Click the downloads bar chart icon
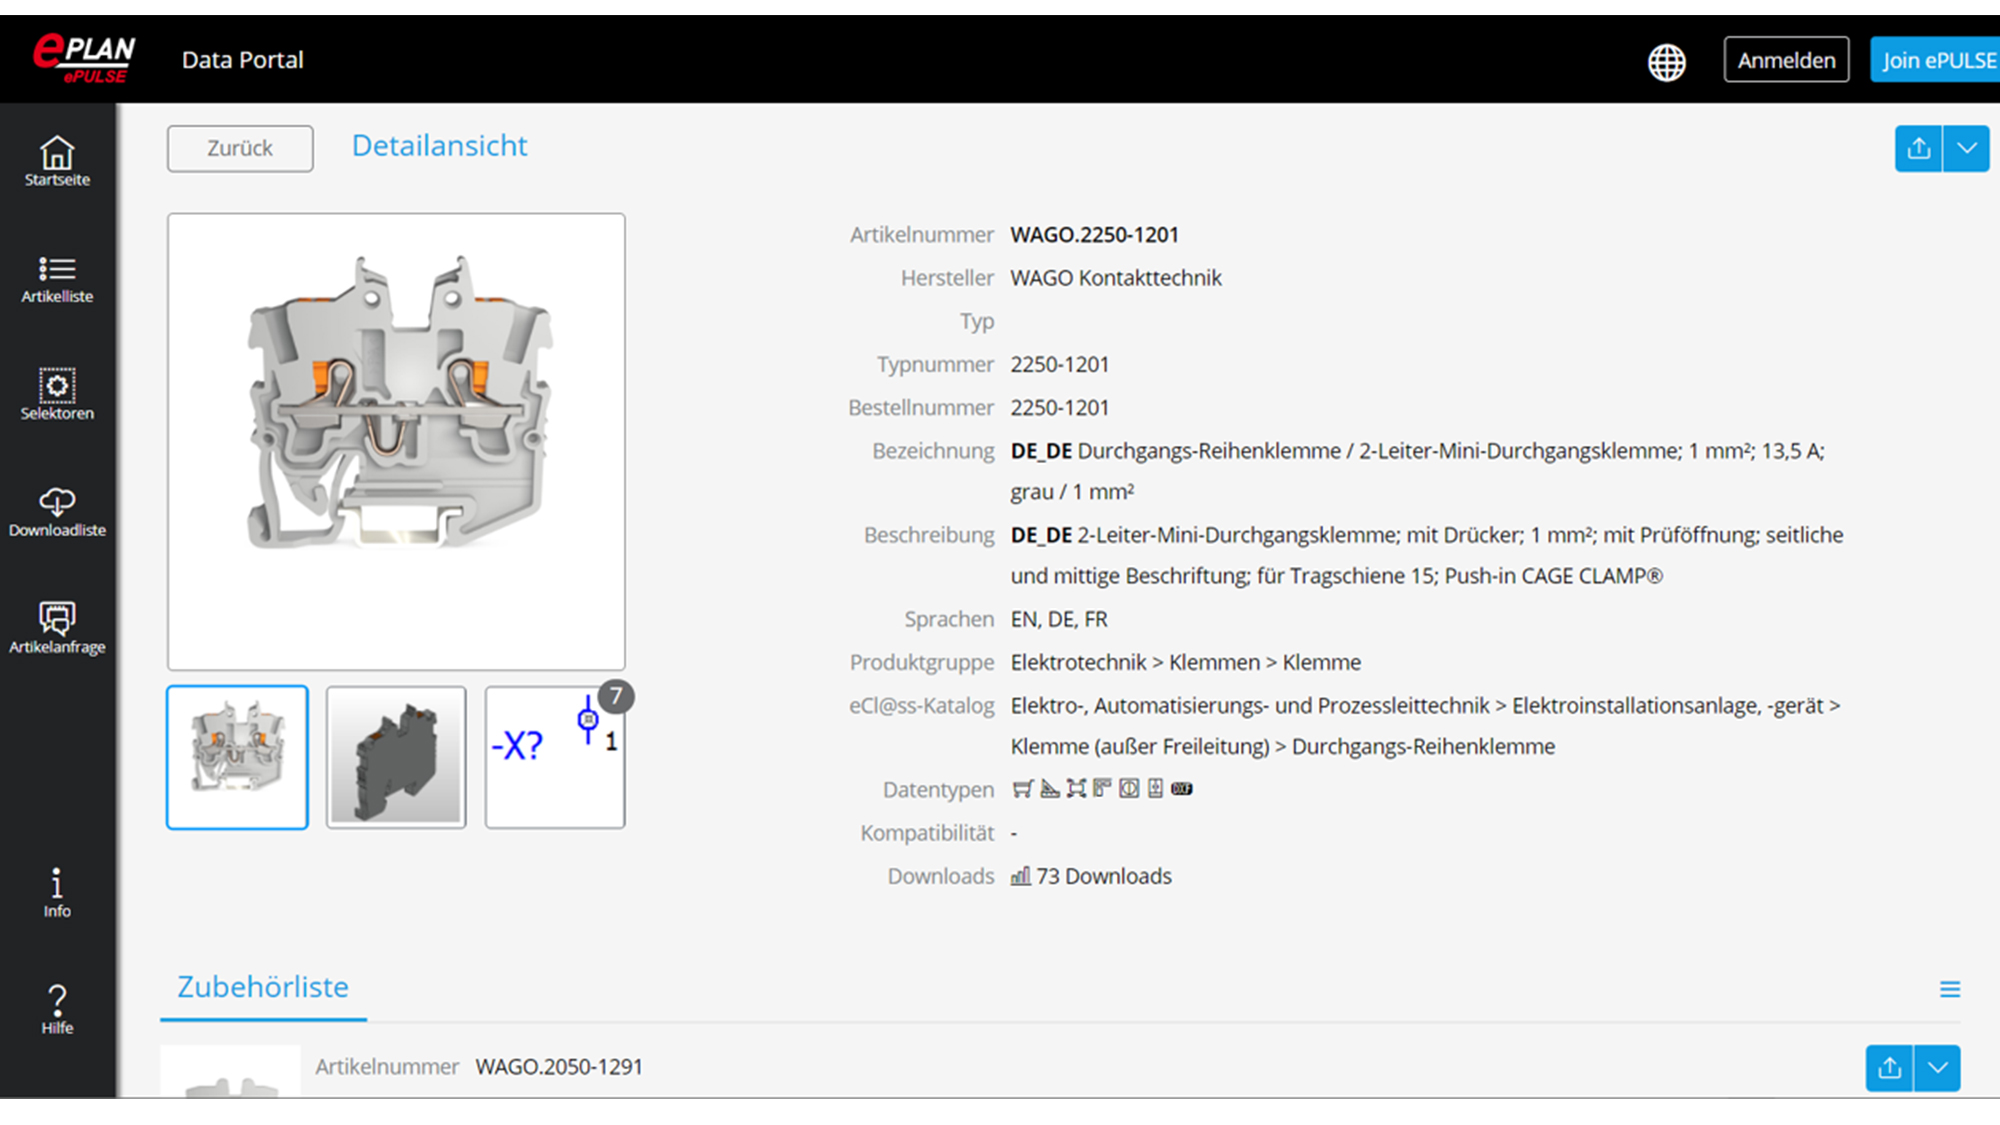Screen dimensions: 2000x1125 point(1020,877)
